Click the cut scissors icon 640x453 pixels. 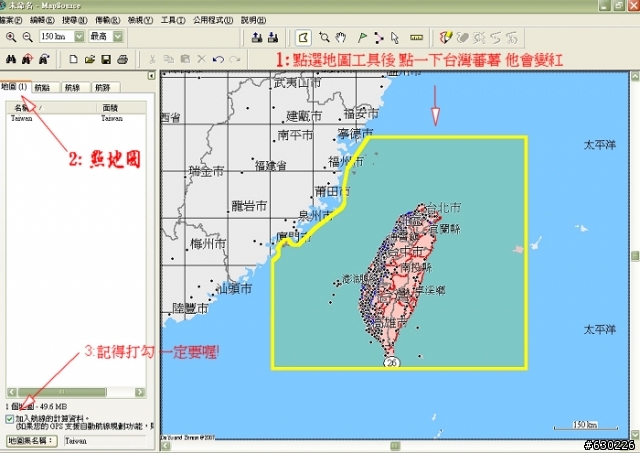tap(152, 60)
